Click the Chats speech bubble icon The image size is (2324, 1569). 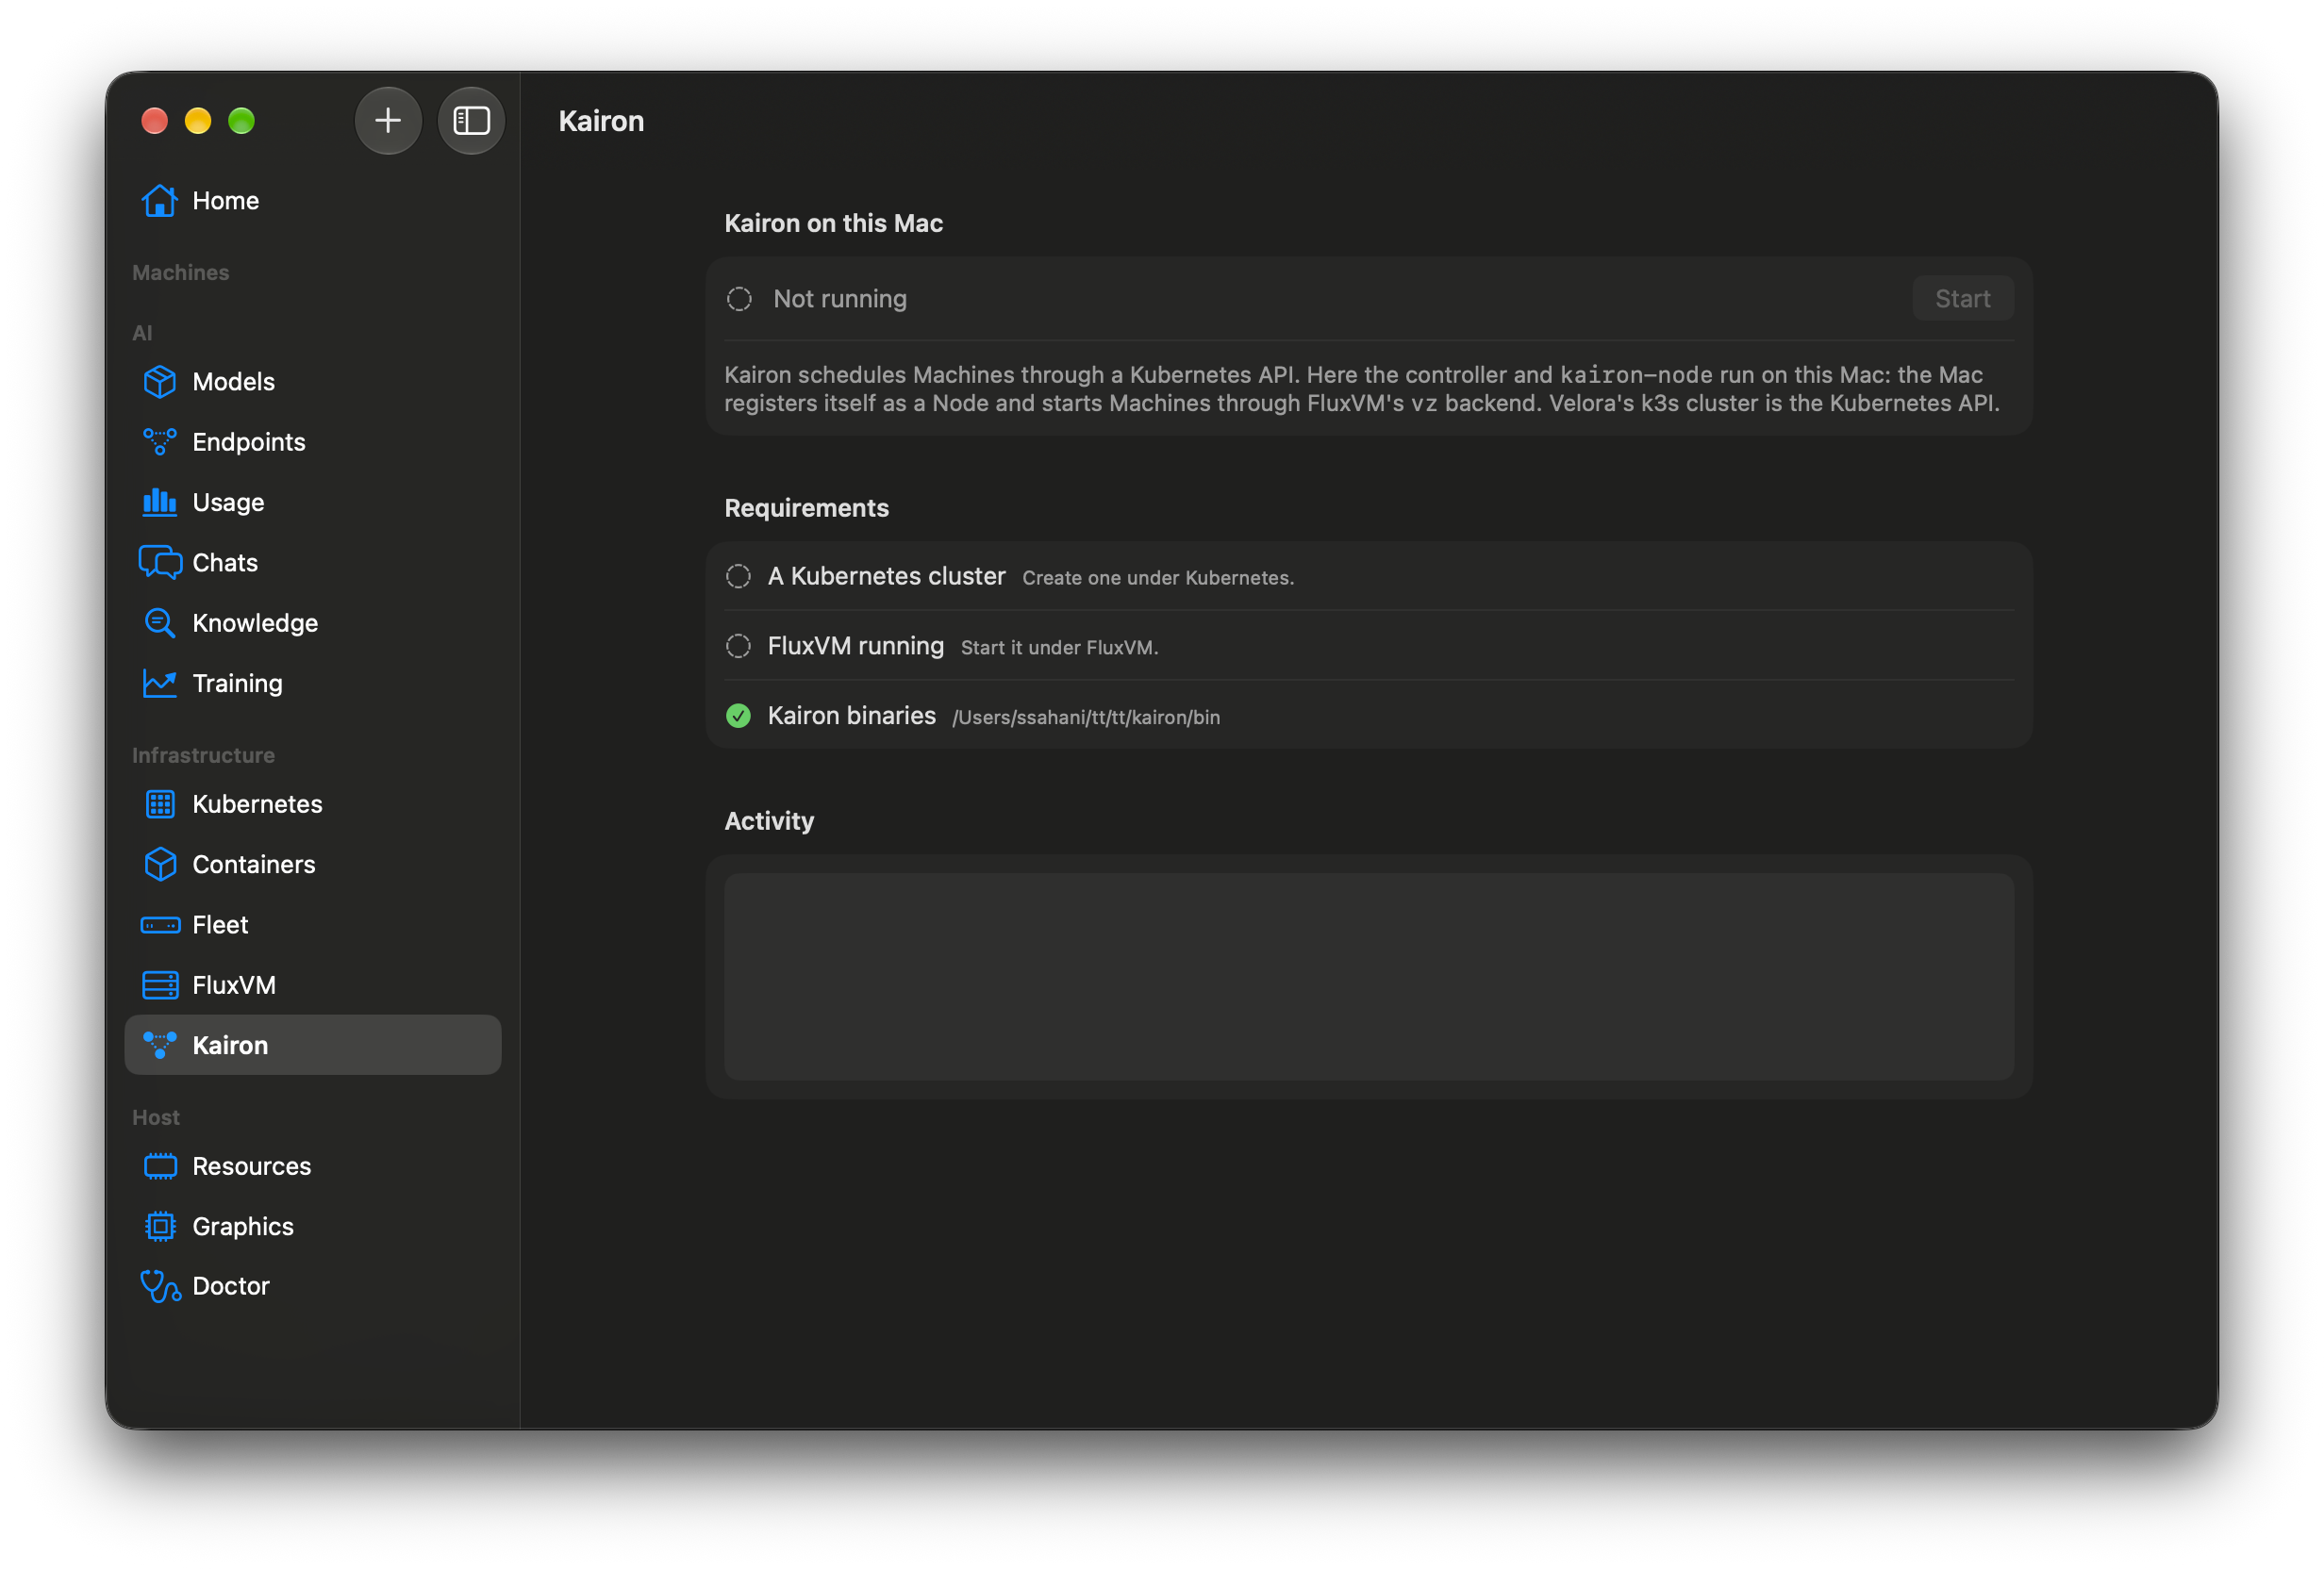click(x=160, y=563)
